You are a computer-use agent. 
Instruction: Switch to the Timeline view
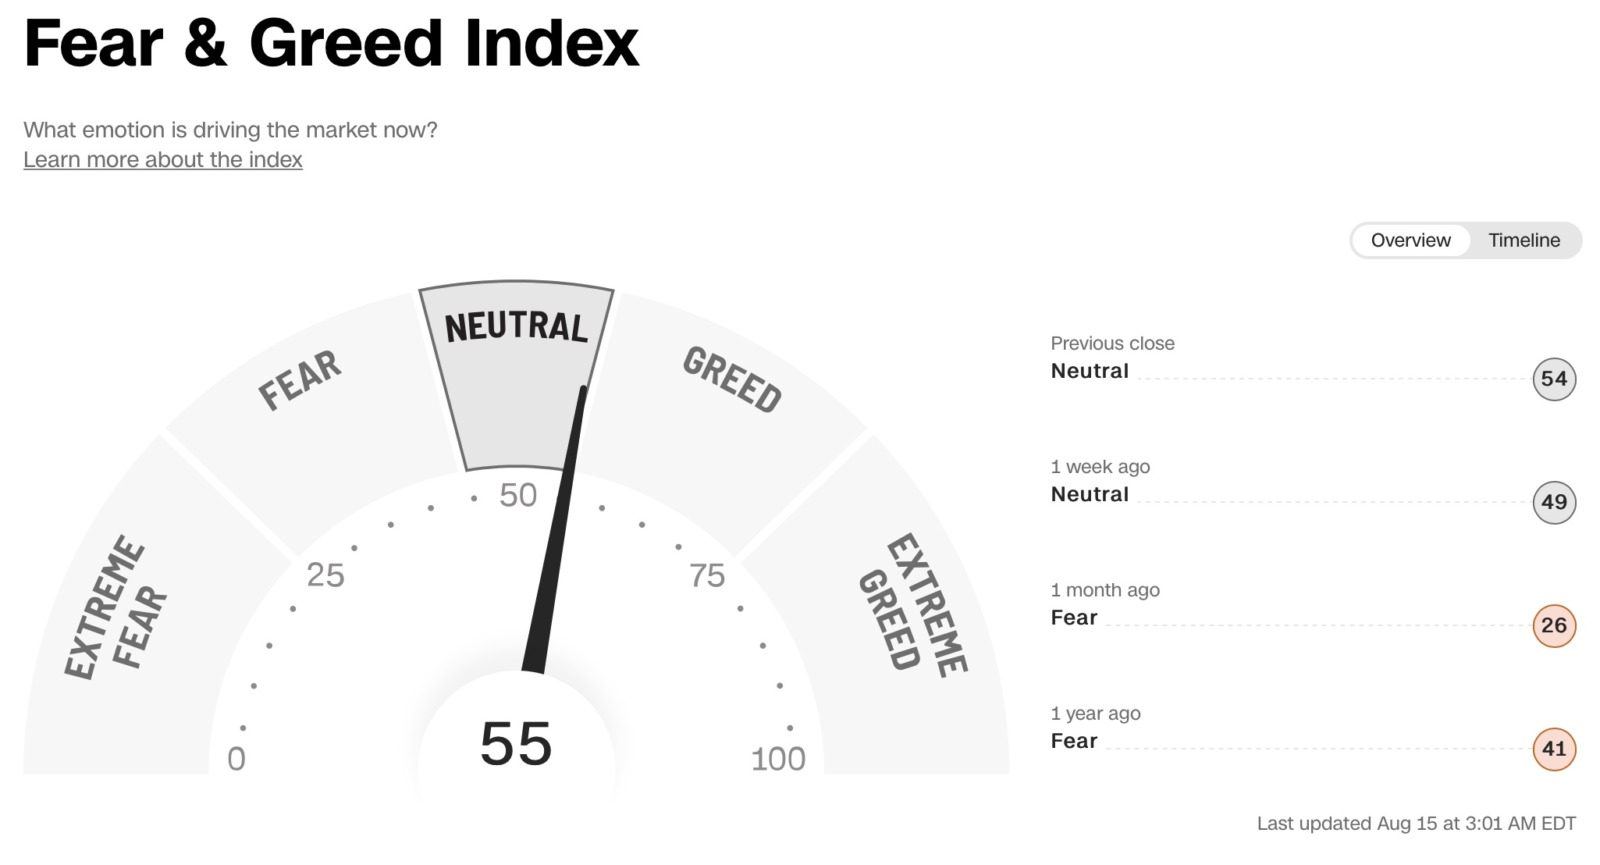1523,240
